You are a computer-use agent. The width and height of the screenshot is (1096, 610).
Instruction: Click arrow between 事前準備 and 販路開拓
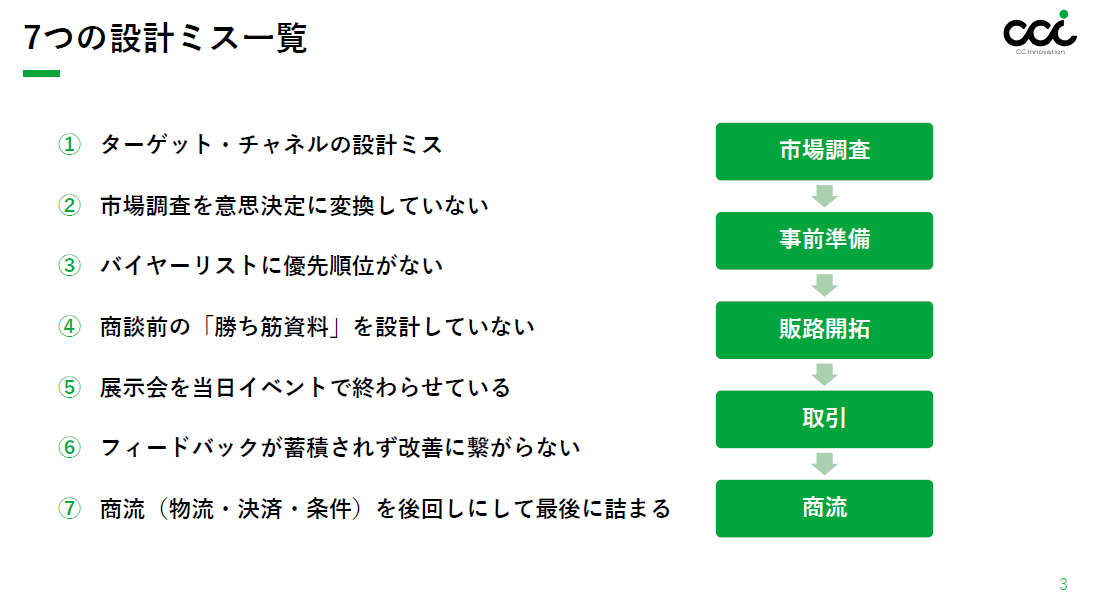[x=824, y=285]
